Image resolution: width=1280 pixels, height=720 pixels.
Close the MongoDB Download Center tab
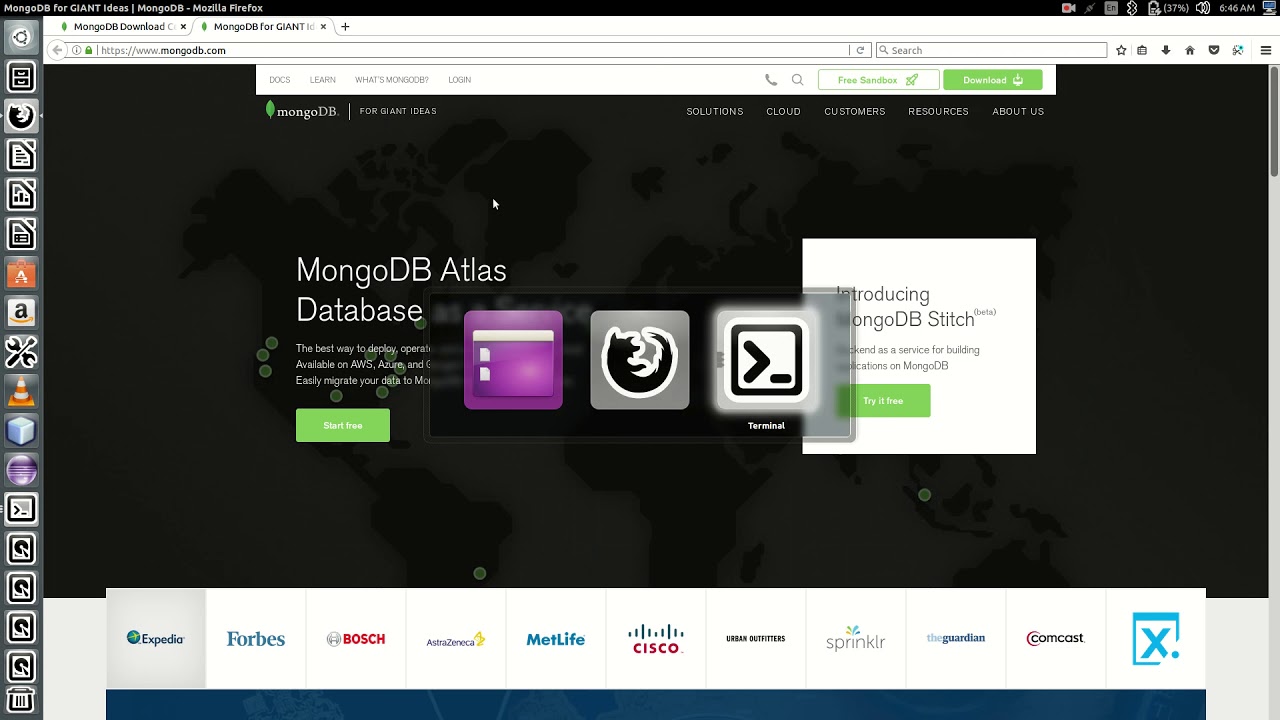coord(183,27)
